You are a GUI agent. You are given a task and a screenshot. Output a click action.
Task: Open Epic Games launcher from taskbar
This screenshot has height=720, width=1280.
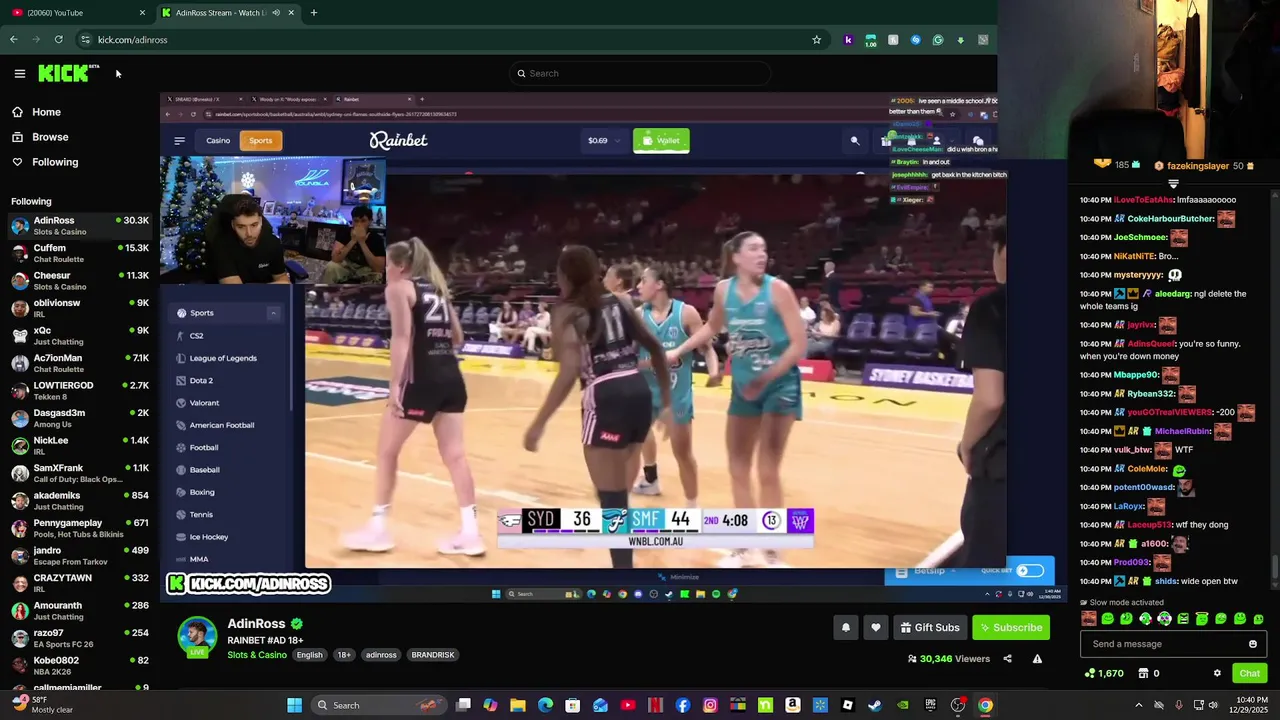click(930, 705)
